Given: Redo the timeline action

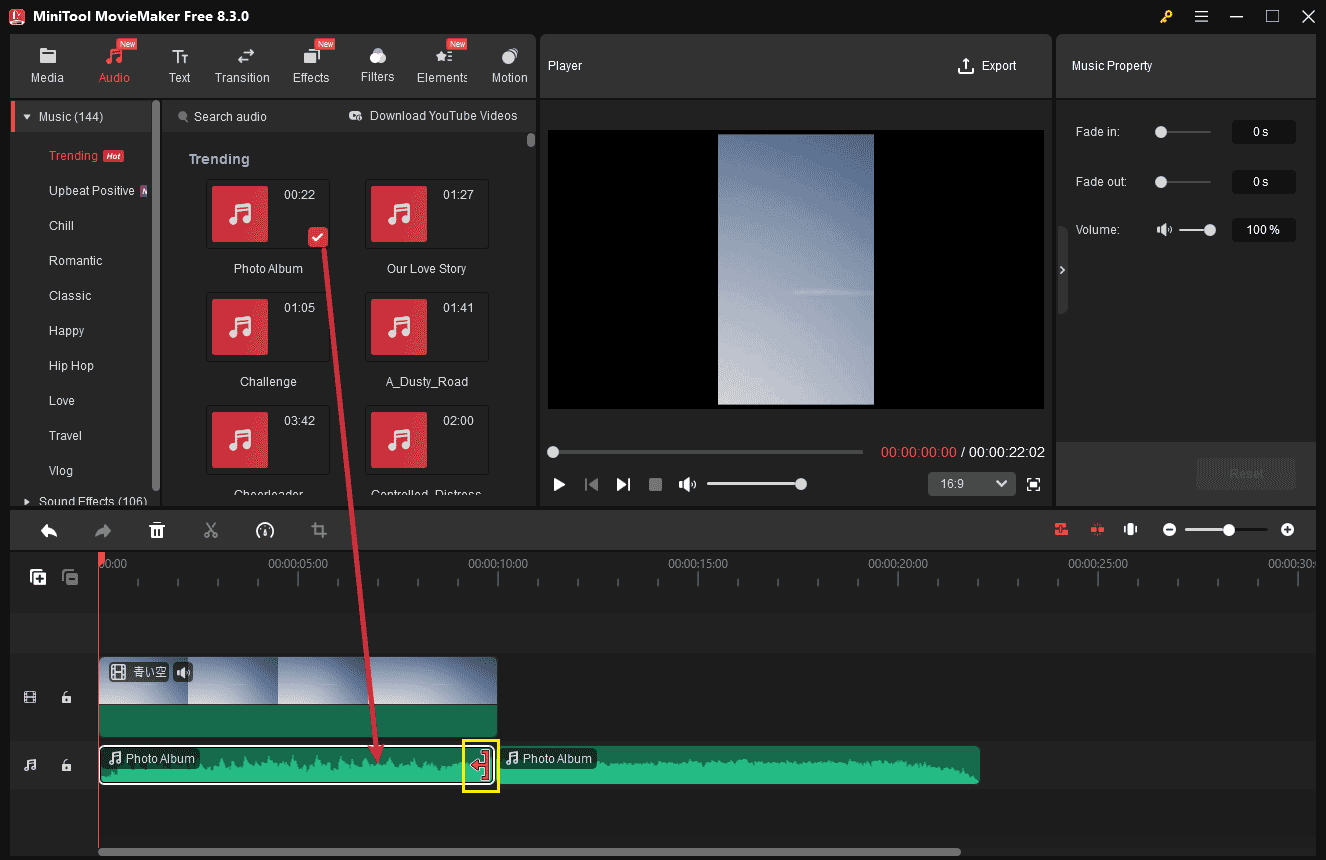Looking at the screenshot, I should point(103,530).
